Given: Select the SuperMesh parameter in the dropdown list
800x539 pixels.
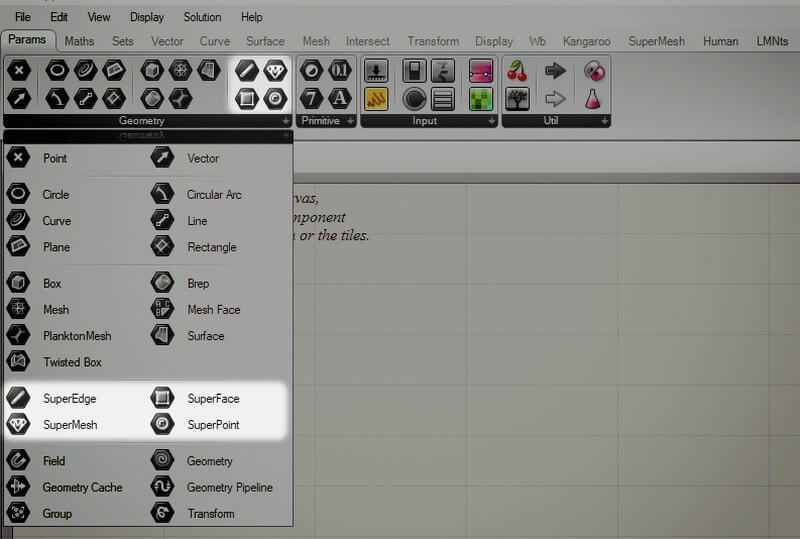Looking at the screenshot, I should (x=69, y=425).
